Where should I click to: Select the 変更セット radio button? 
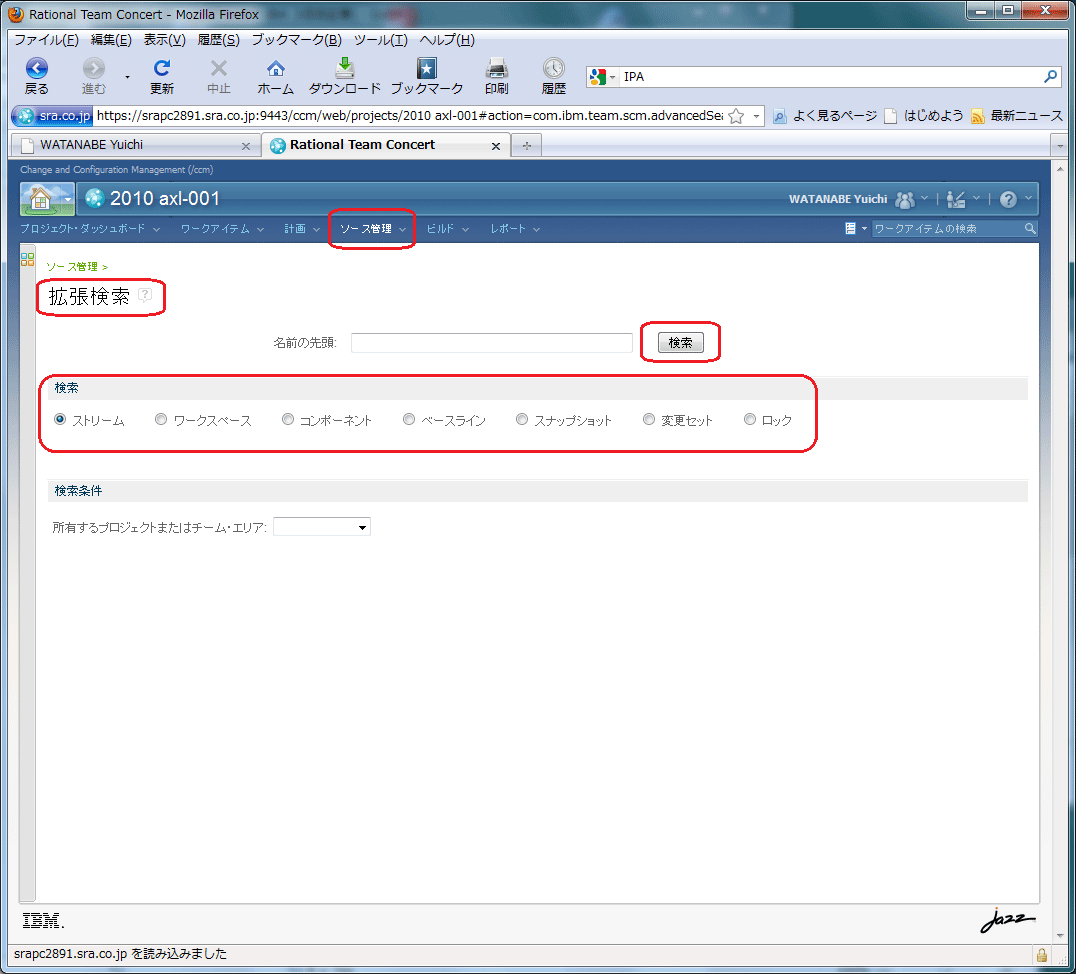[648, 419]
